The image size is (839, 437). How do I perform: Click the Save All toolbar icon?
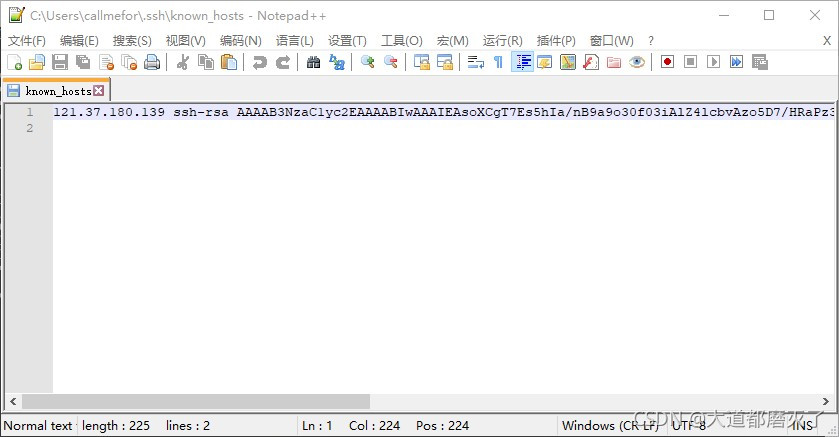pos(83,63)
